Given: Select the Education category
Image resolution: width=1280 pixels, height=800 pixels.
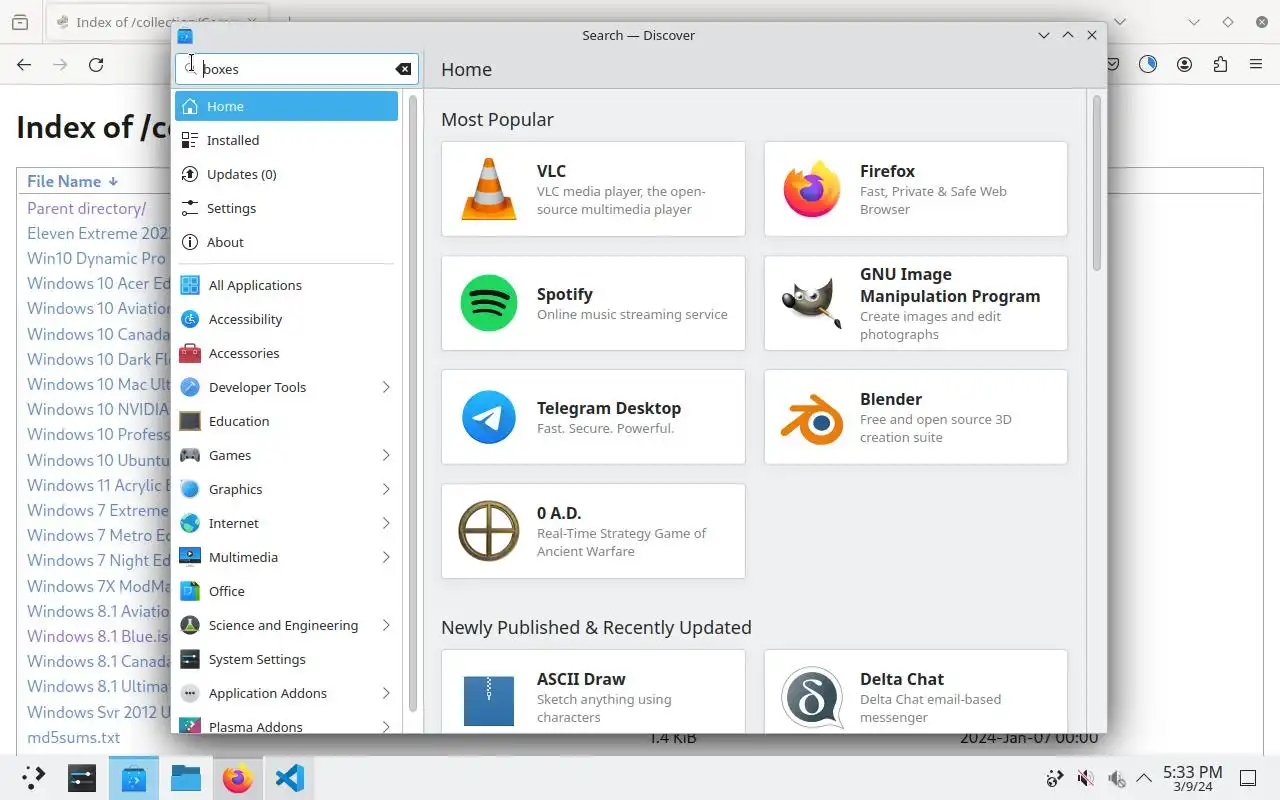Looking at the screenshot, I should (x=286, y=421).
